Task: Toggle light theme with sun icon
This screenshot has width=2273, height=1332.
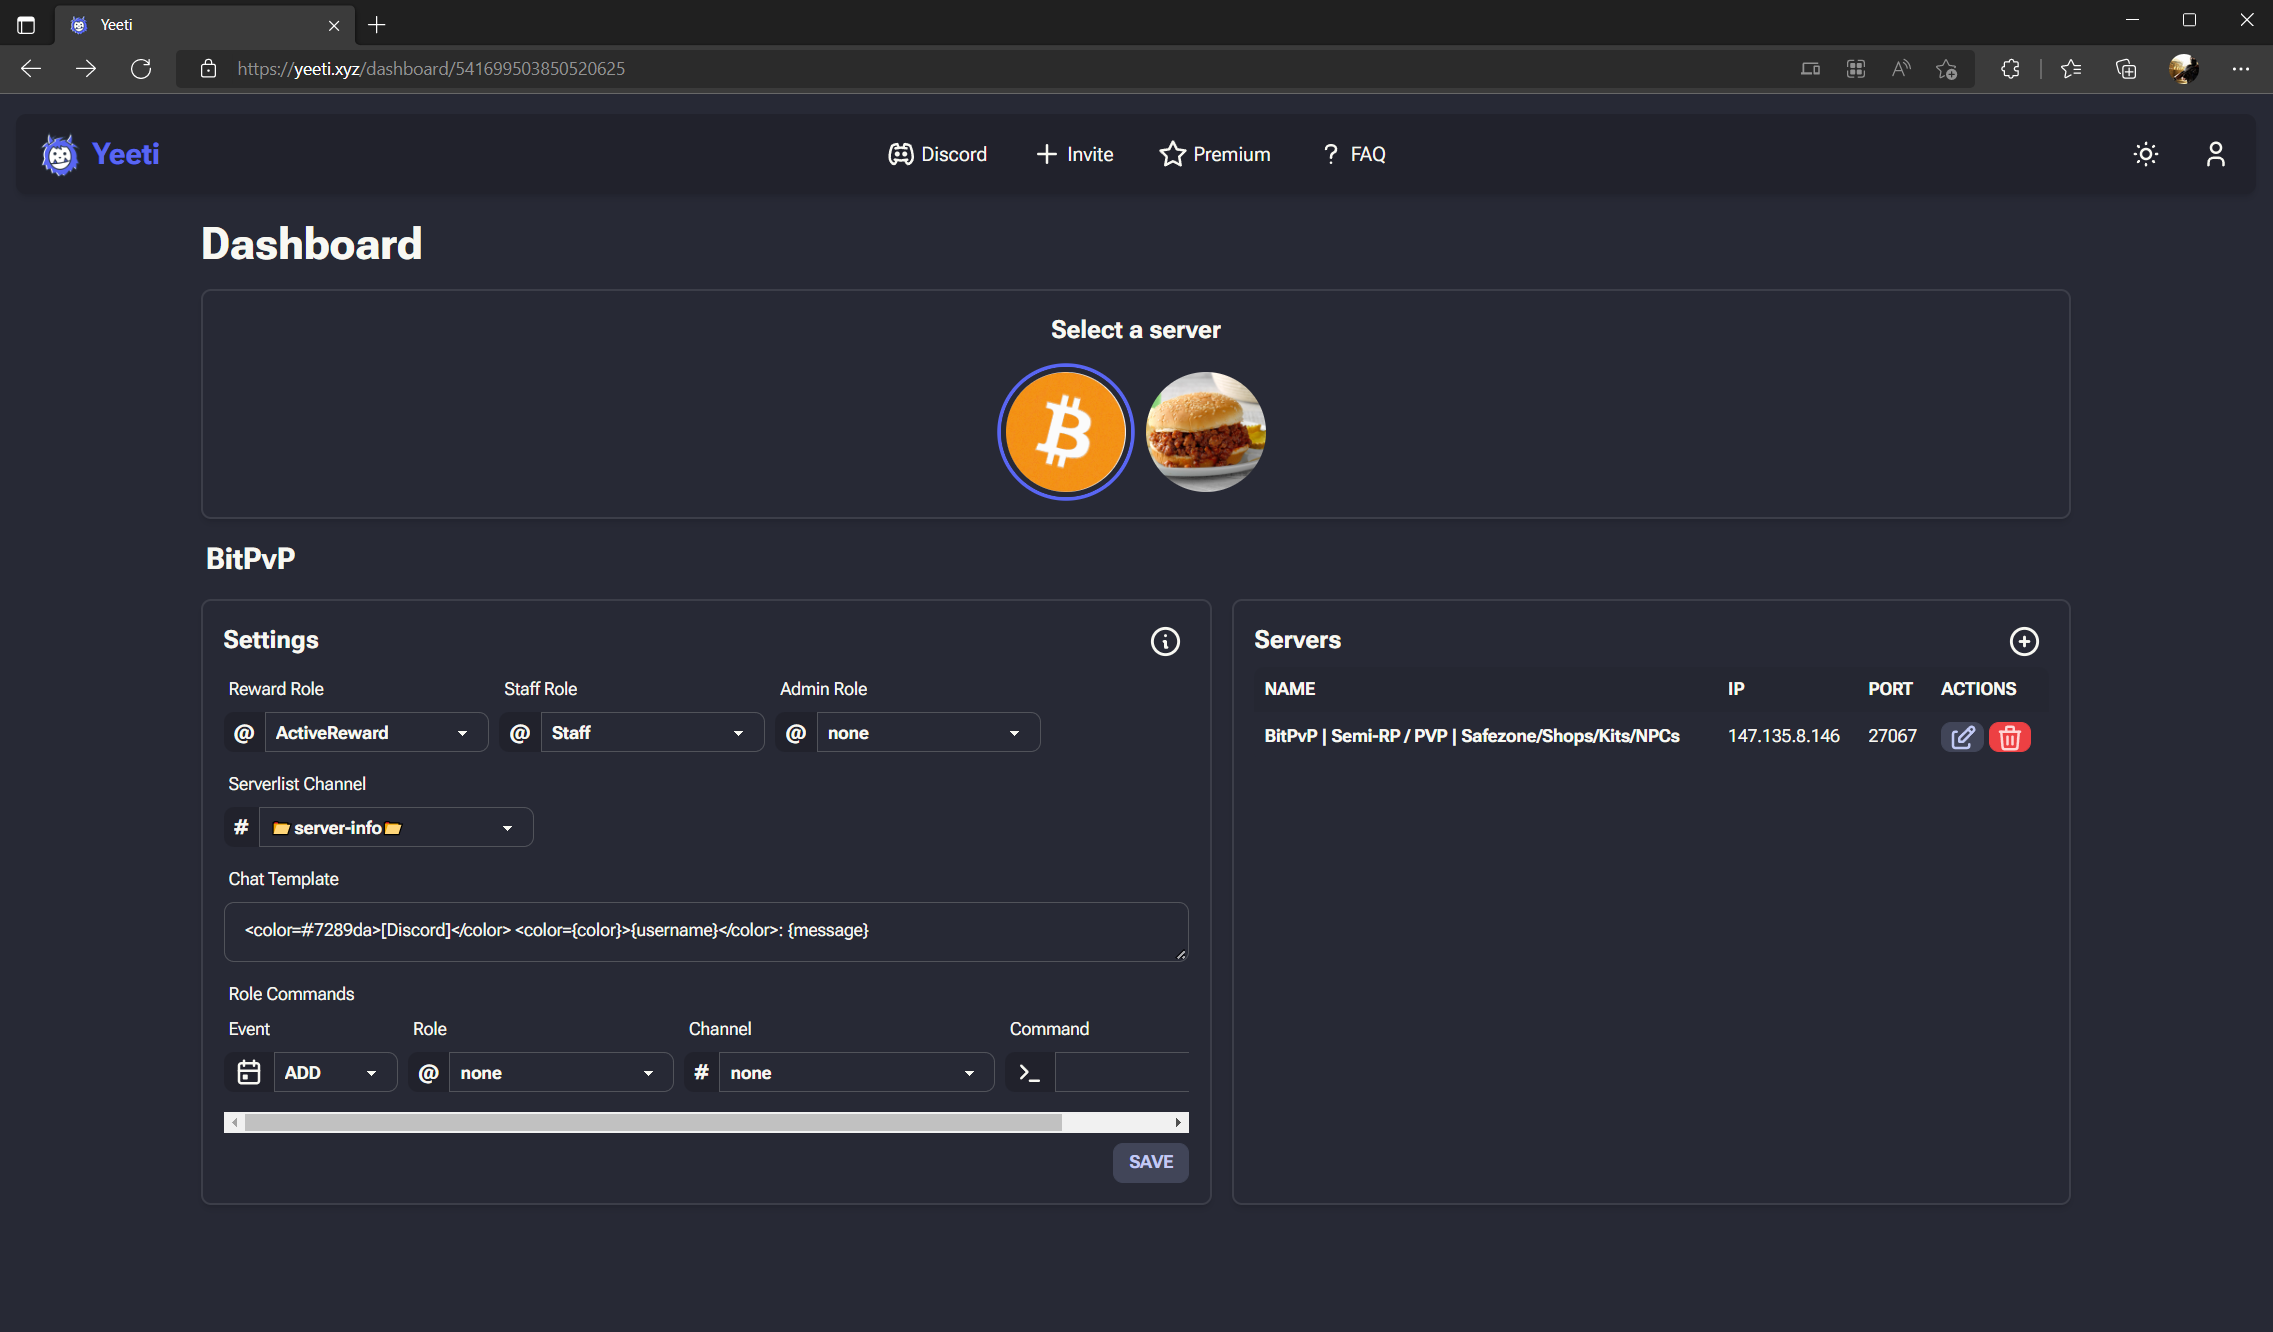Action: click(2145, 154)
